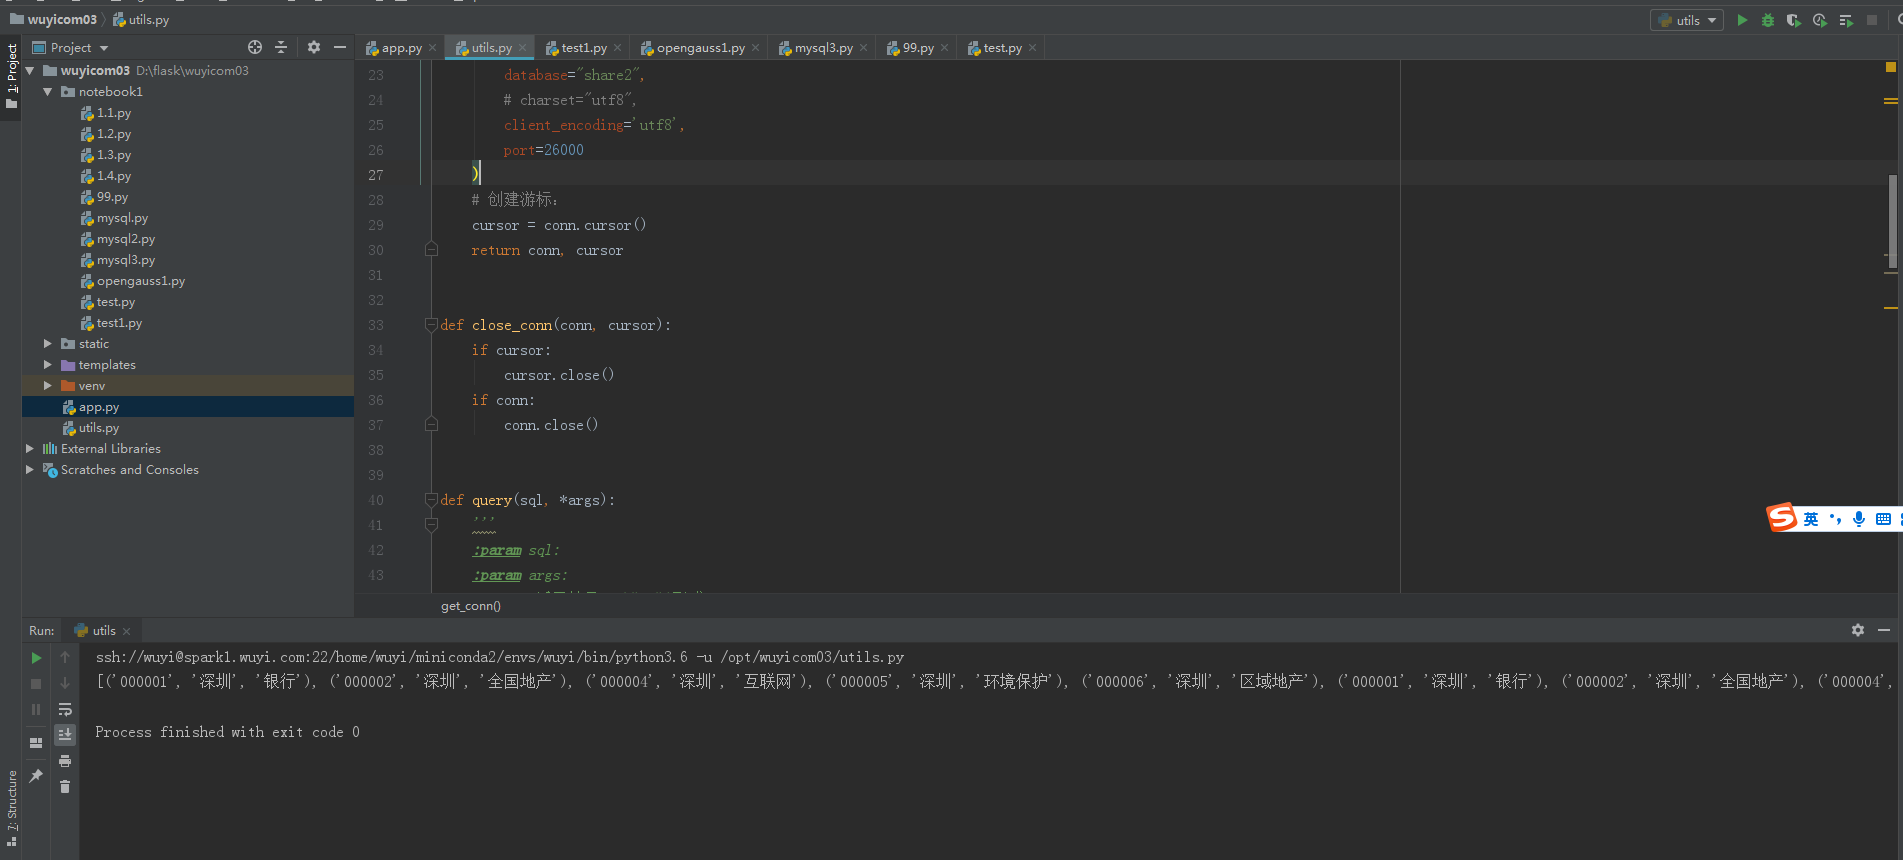Click the Profile run icon in toolbar
Screen dimensions: 1903x860
(1820, 20)
